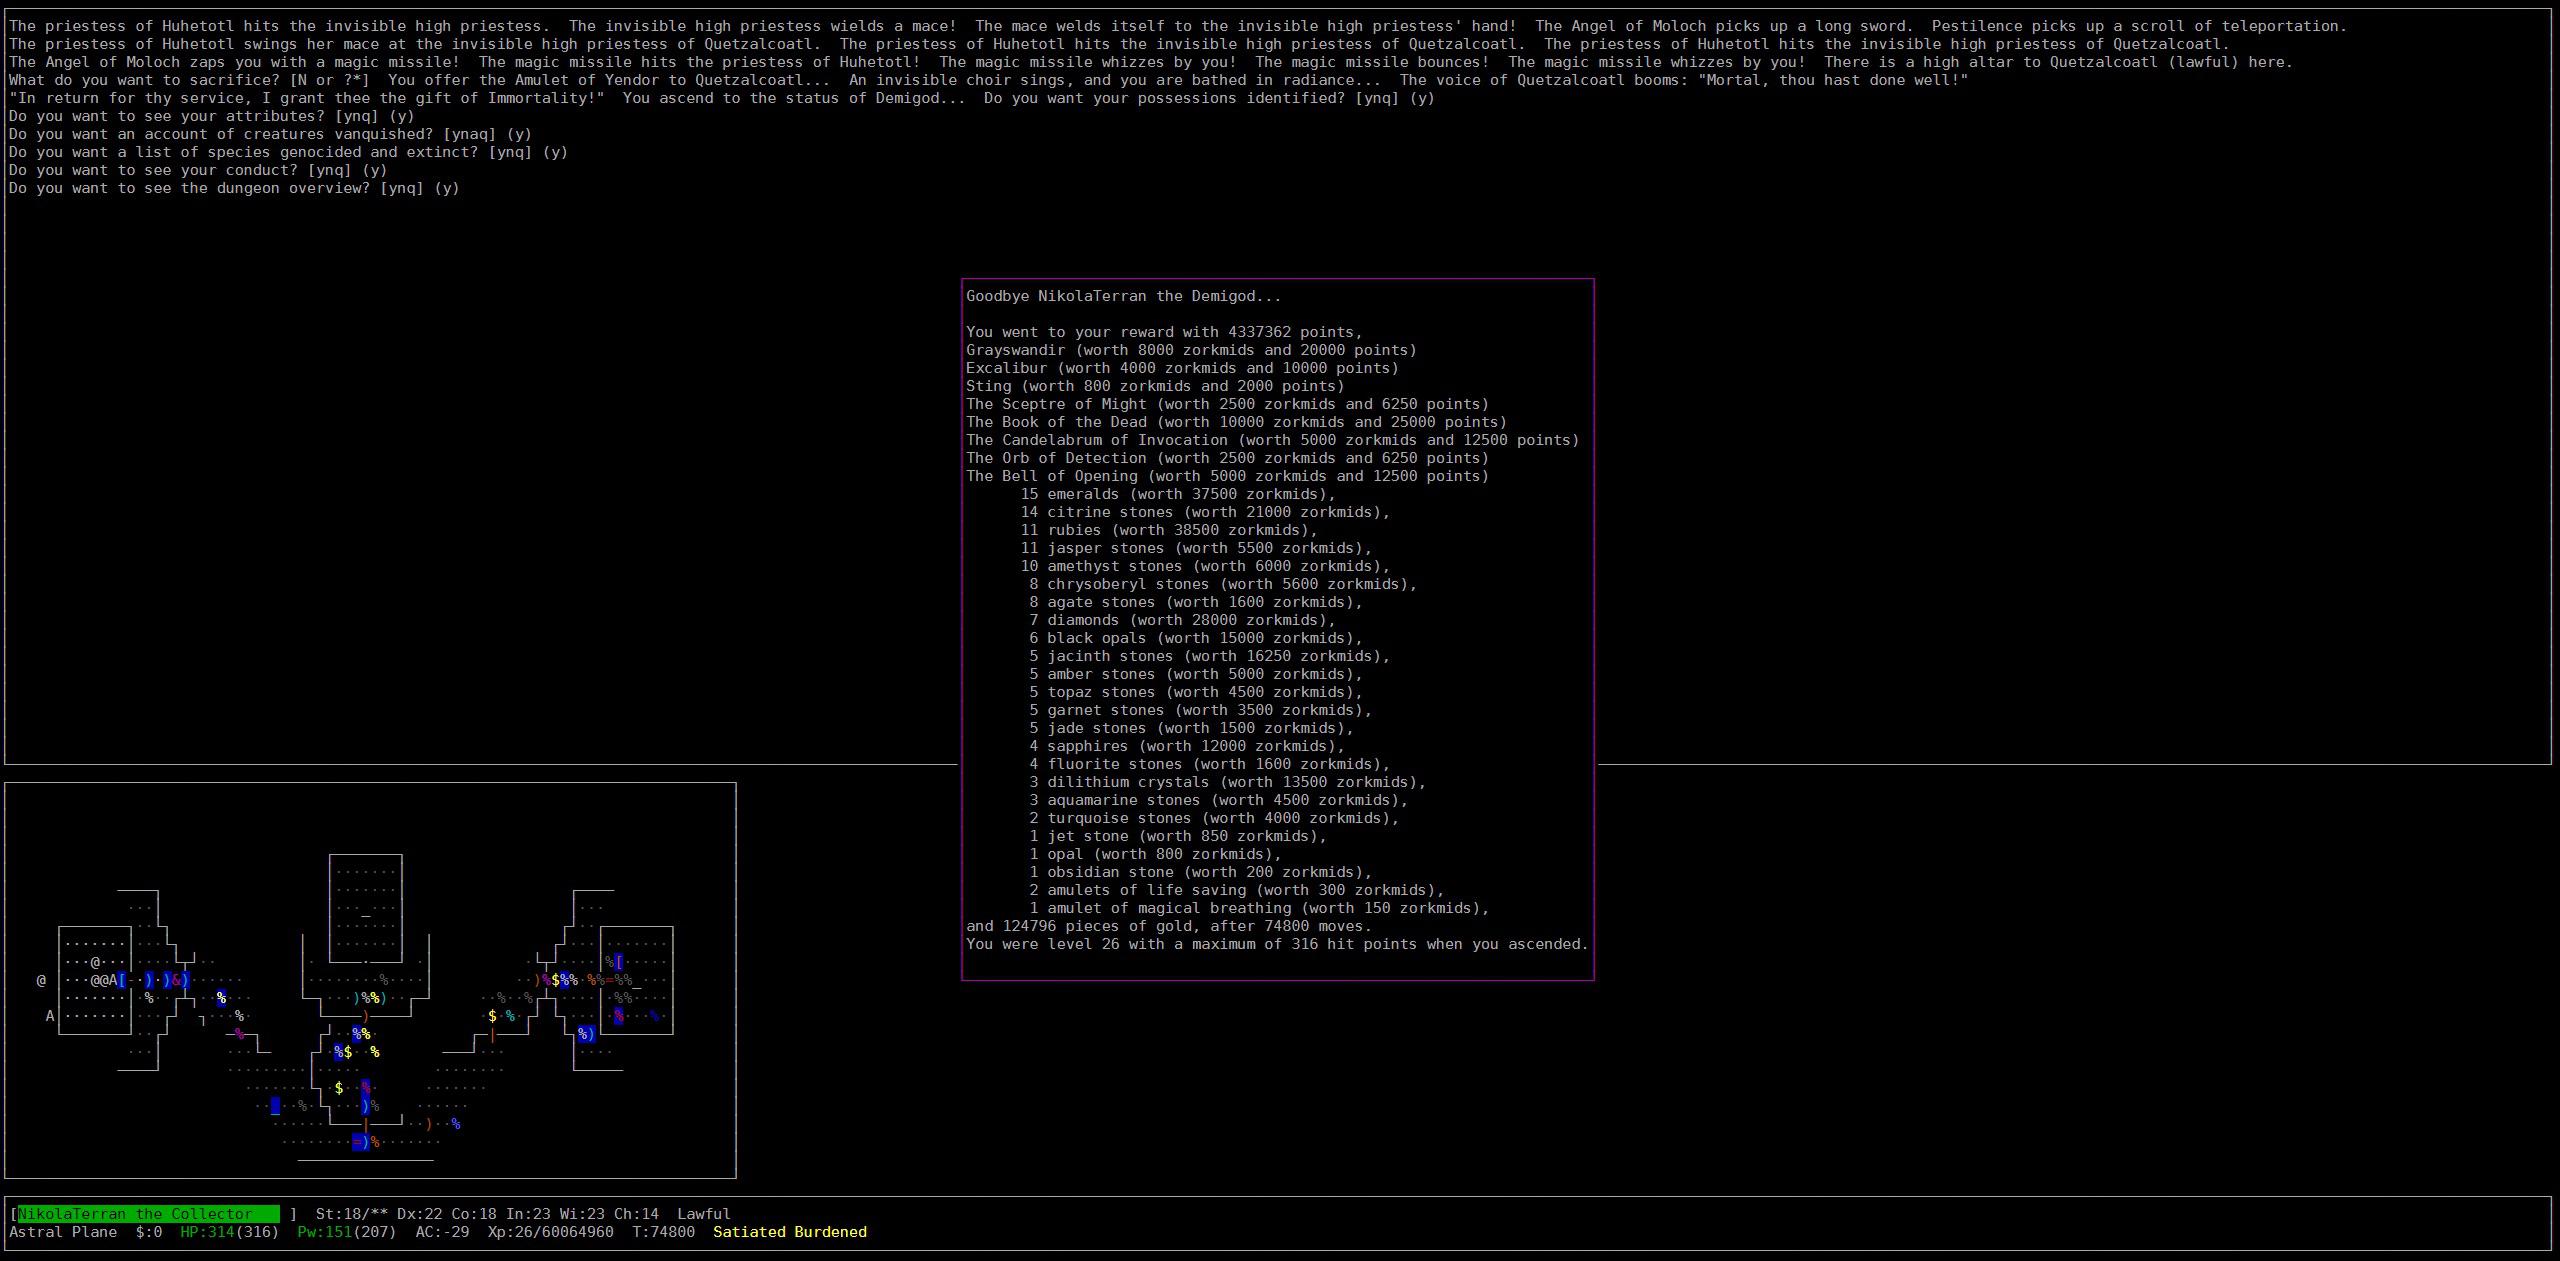
Task: Click the Goodbye NikolaTerran the Demigod heading
Action: pos(1123,296)
